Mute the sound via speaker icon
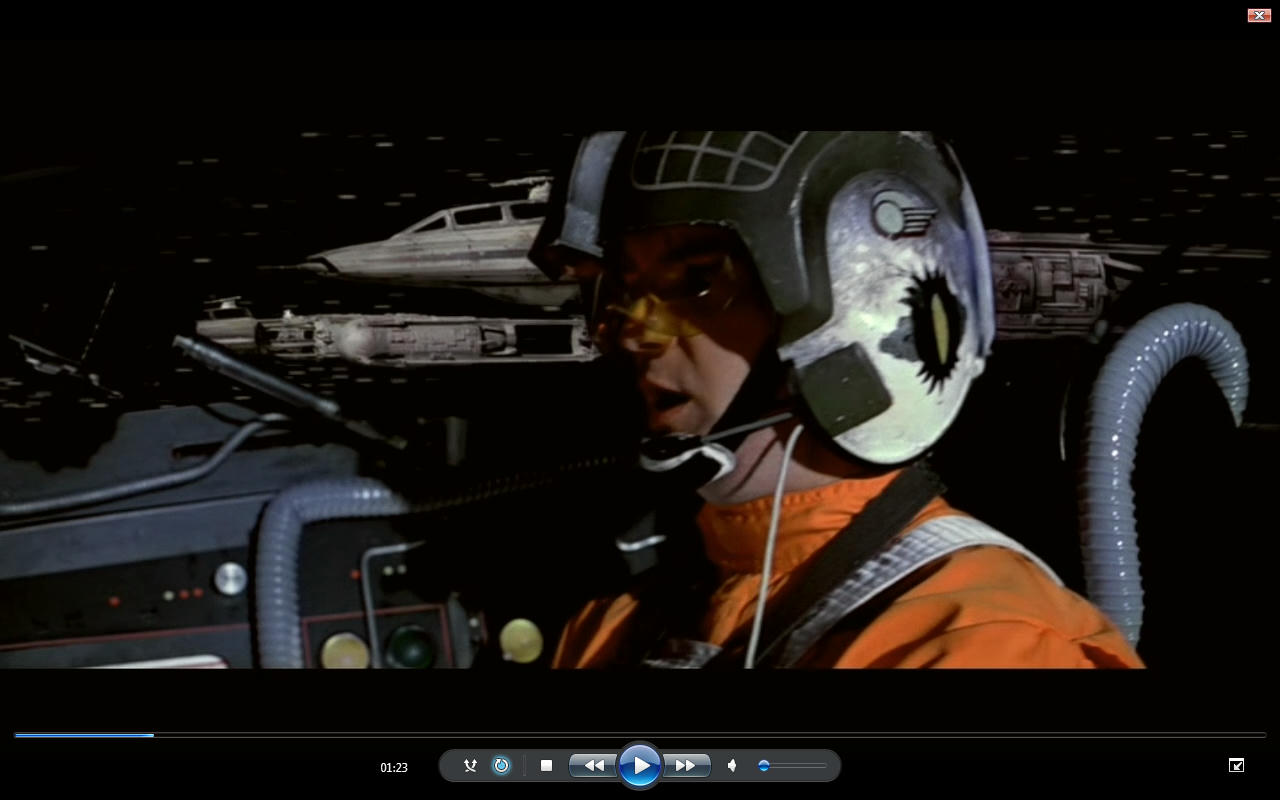 (x=732, y=766)
